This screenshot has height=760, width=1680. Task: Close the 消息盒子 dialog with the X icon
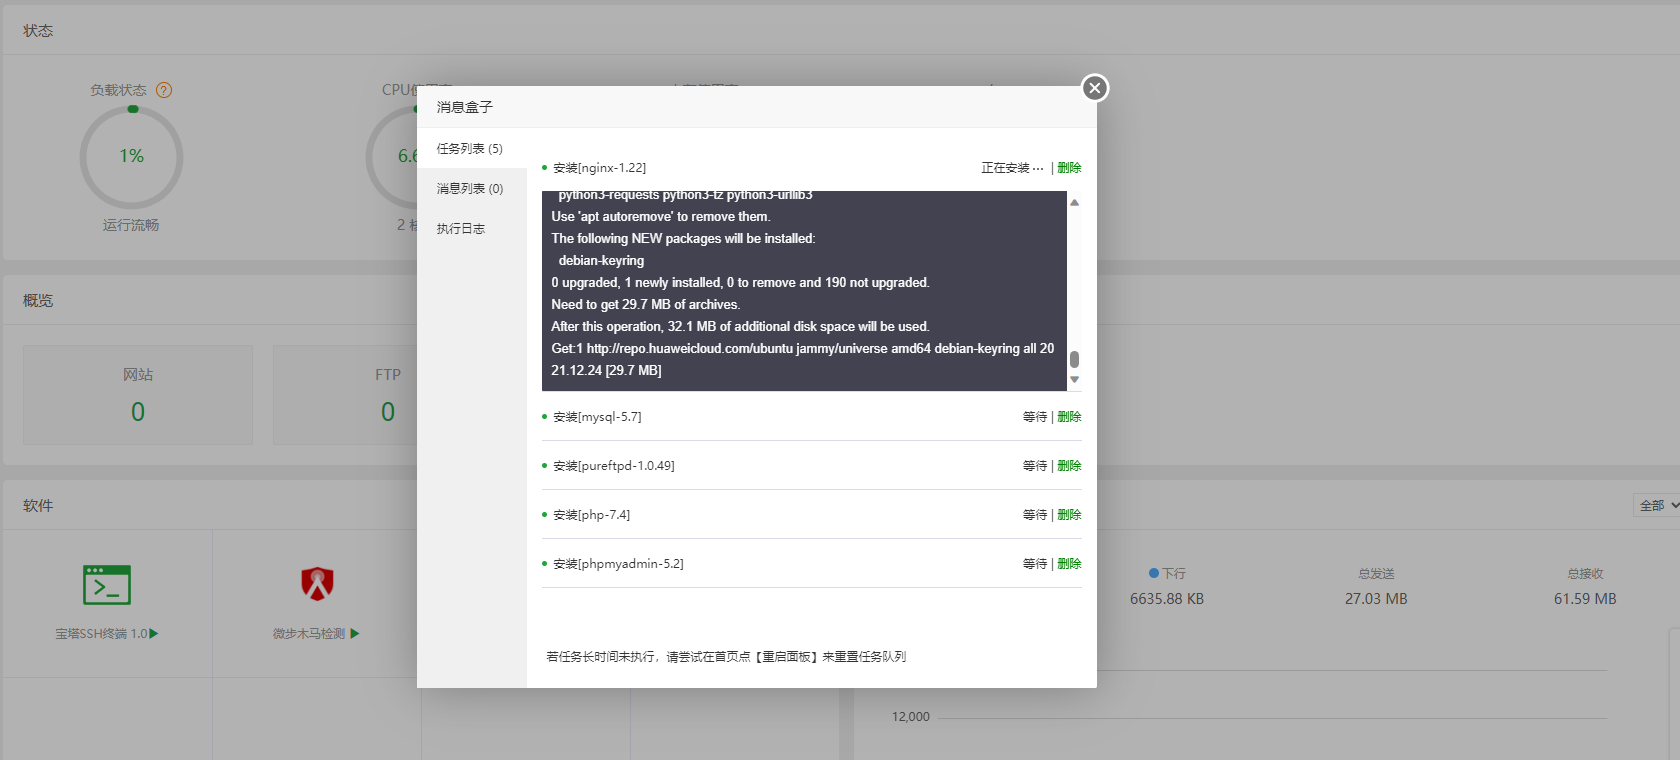click(1095, 88)
